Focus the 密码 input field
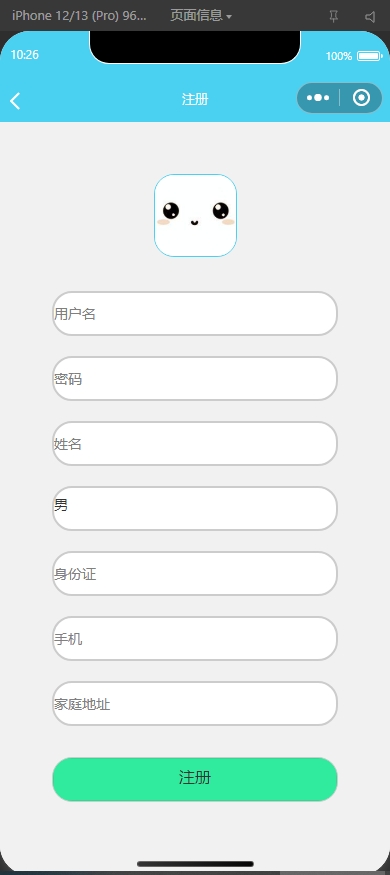Image resolution: width=390 pixels, height=875 pixels. point(195,378)
